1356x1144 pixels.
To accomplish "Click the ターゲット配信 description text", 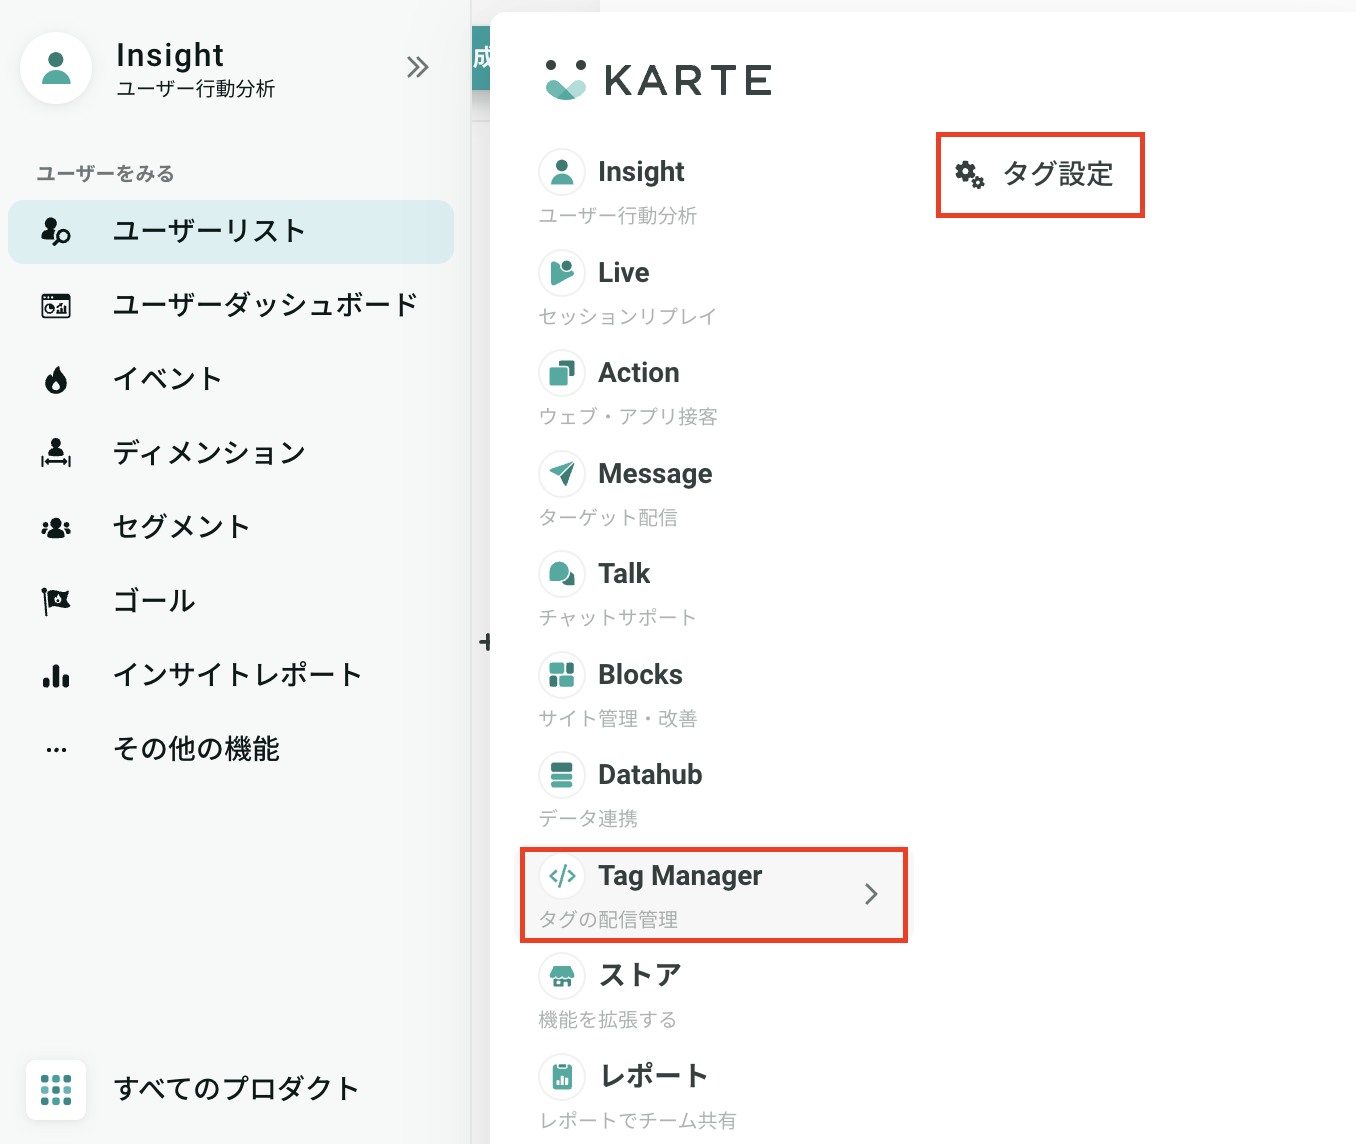I will coord(608,518).
